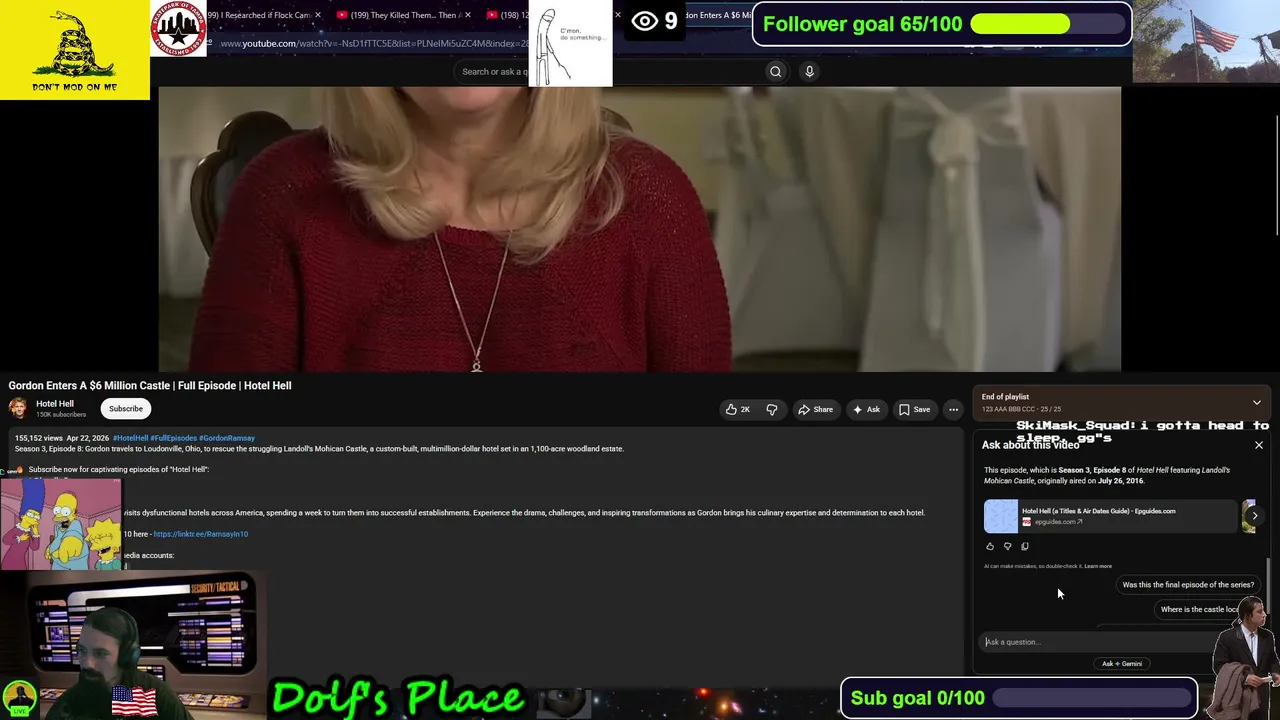Expand the End of playlist panel
The image size is (1280, 720).
point(1257,402)
